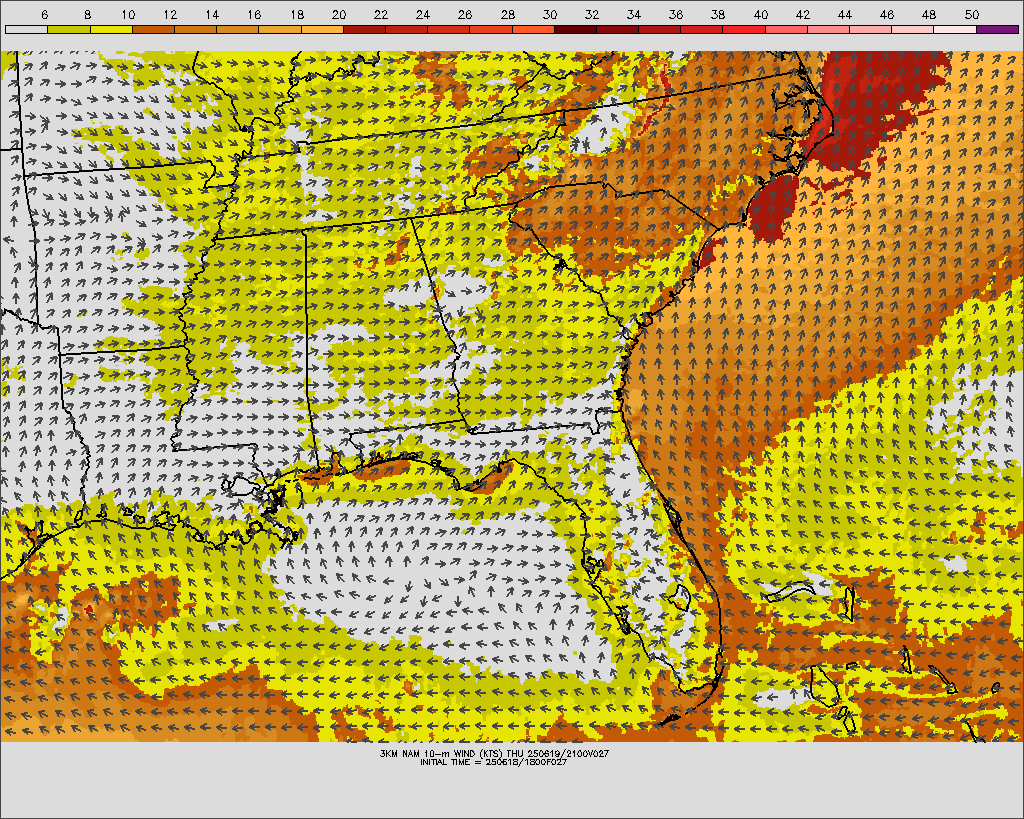This screenshot has width=1024, height=819.
Task: Choose legend swatch between 18 and 20
Action: [x=323, y=29]
